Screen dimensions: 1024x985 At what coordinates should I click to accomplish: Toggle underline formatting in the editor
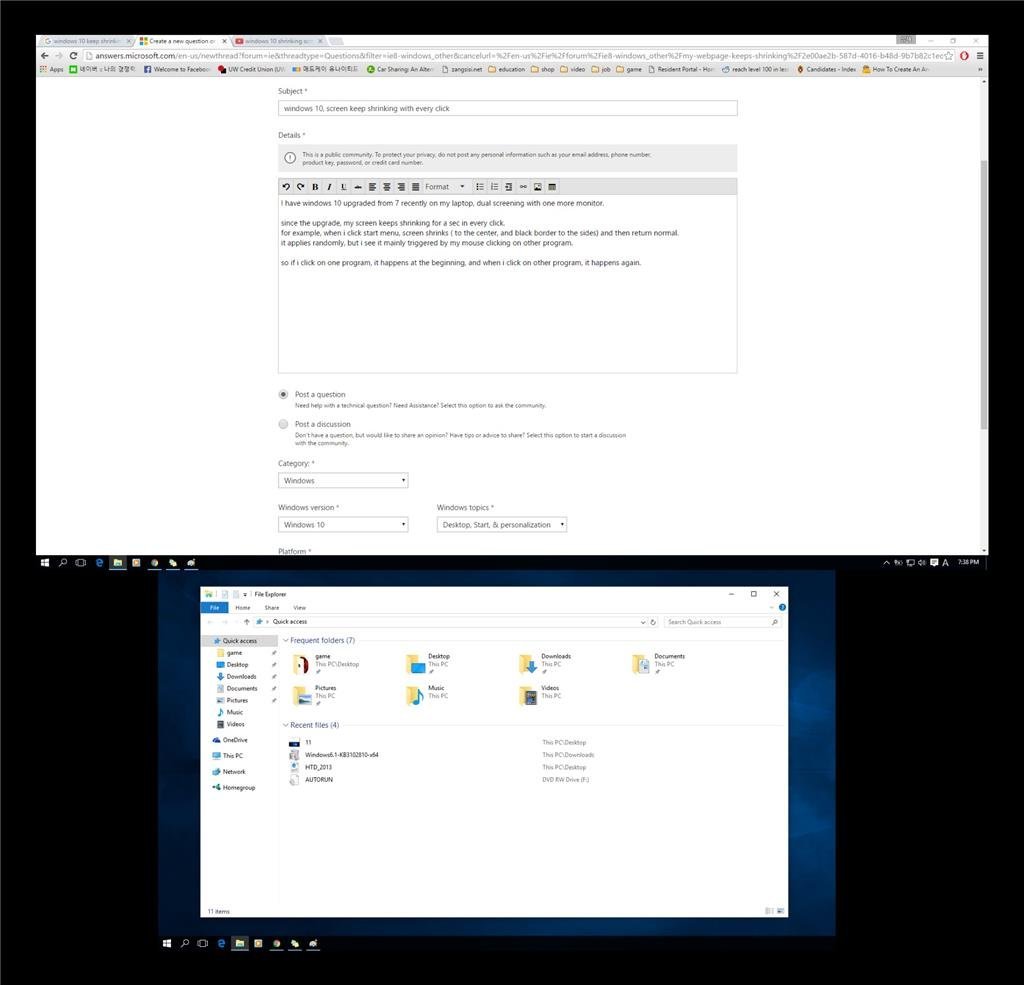[344, 187]
